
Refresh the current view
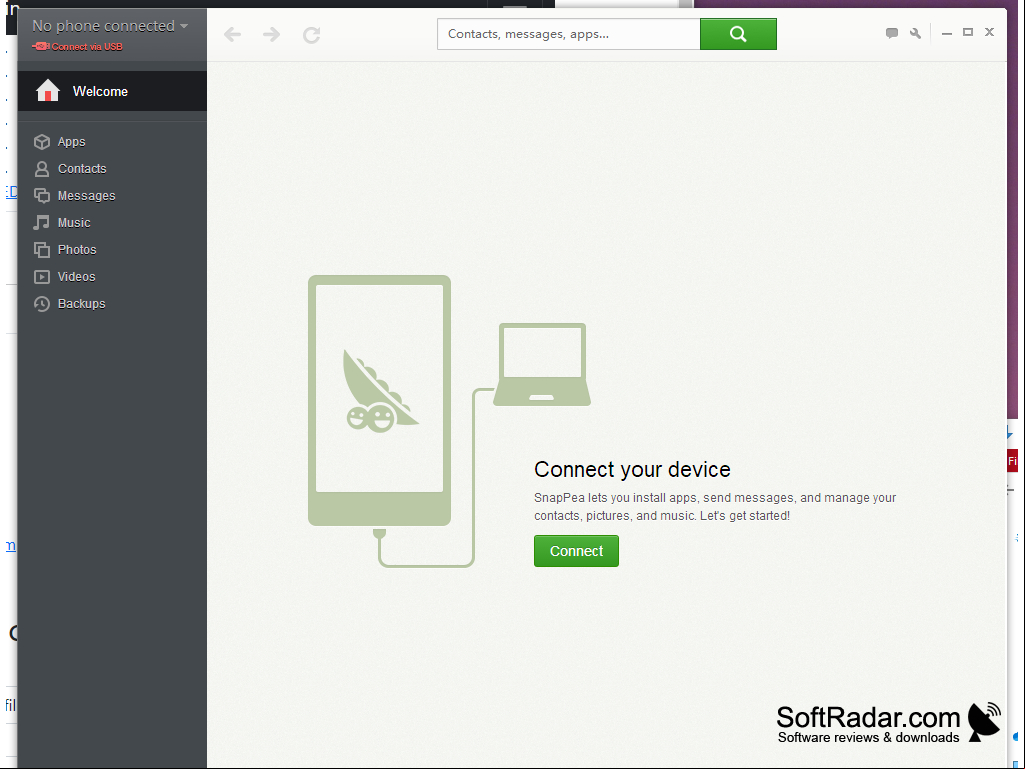point(312,35)
